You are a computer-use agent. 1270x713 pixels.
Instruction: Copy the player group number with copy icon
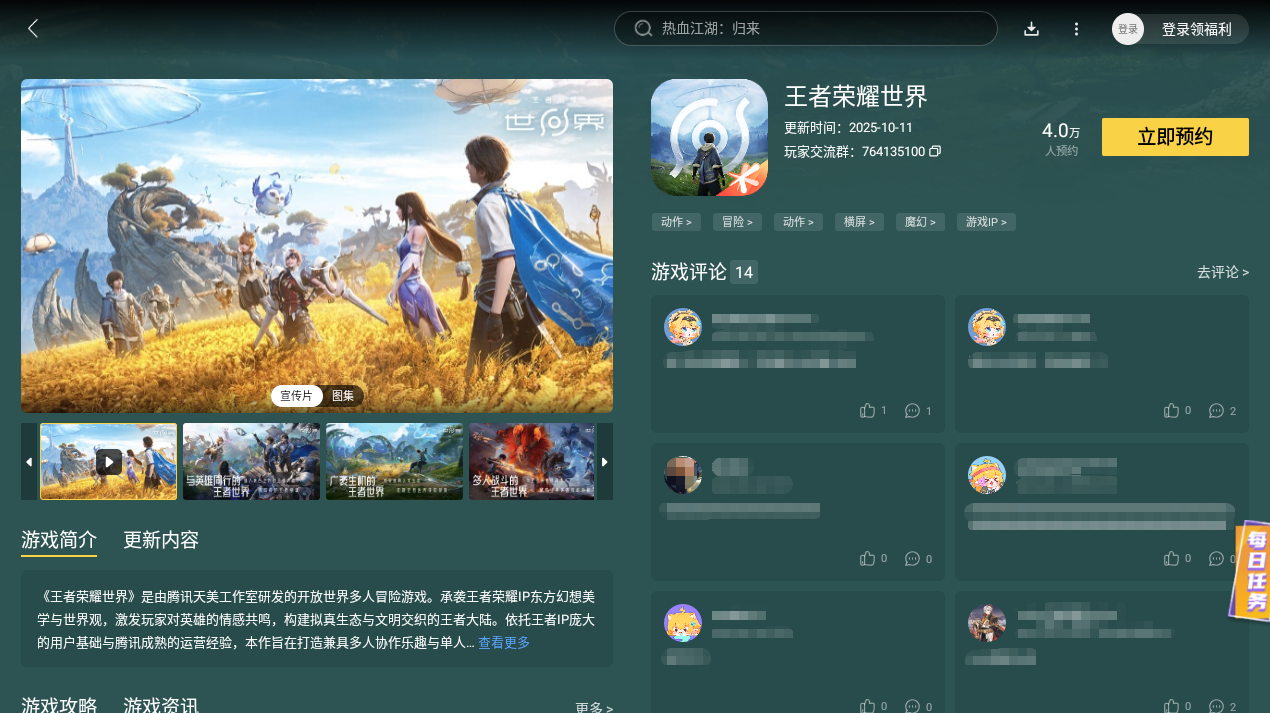pyautogui.click(x=936, y=152)
